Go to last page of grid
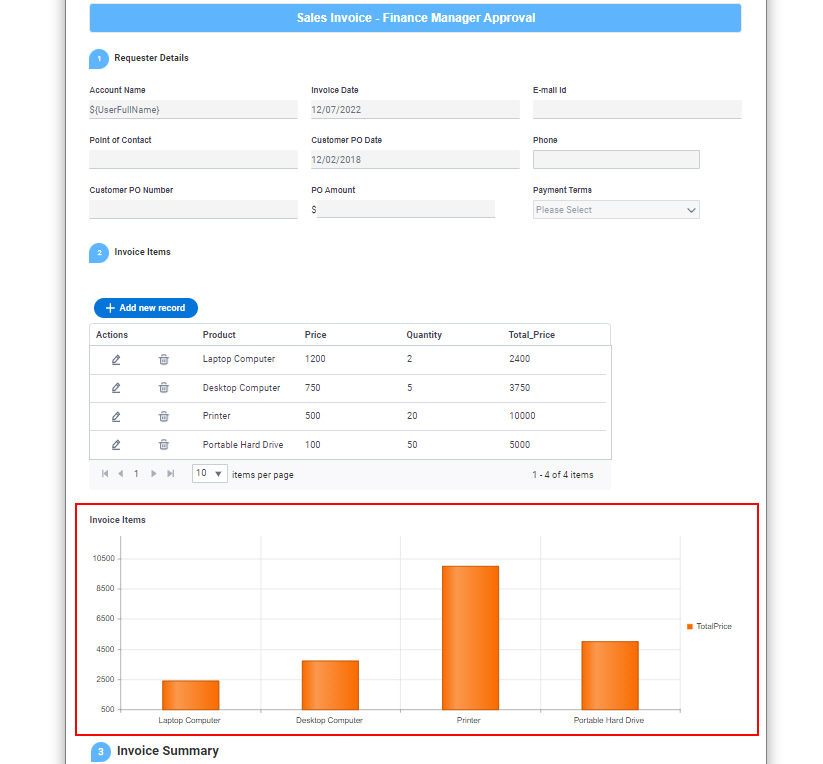Screen dimensions: 823x764 point(171,474)
